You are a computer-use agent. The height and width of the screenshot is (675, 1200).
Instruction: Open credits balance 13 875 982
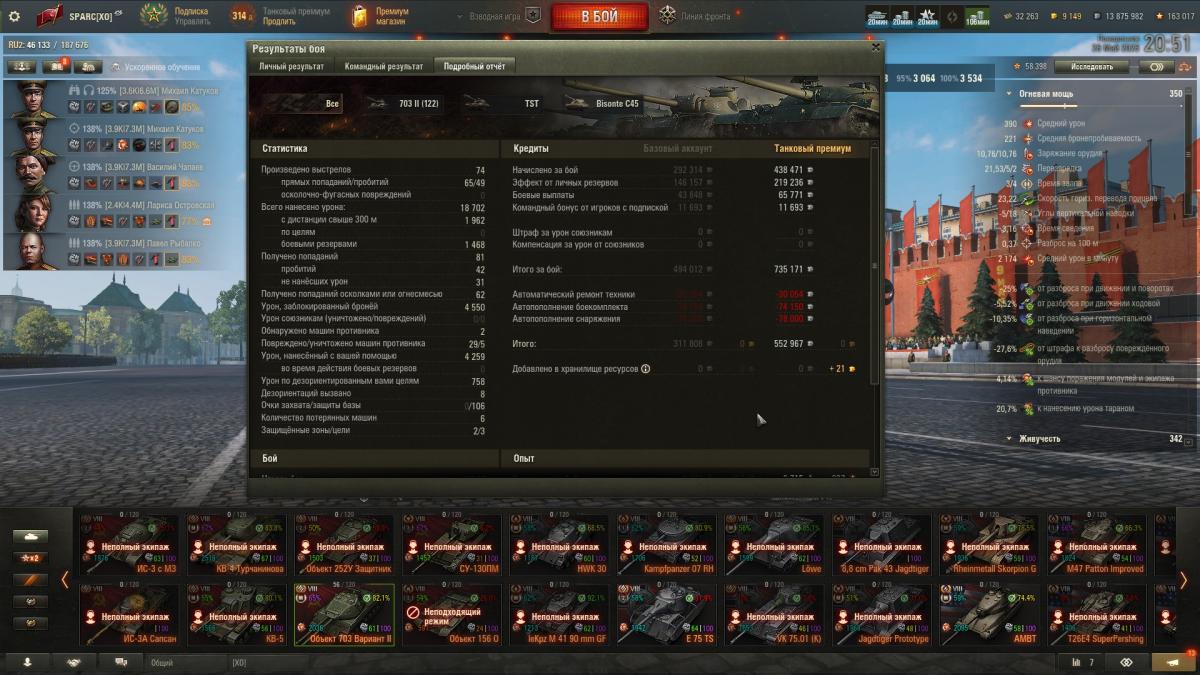coord(1118,16)
